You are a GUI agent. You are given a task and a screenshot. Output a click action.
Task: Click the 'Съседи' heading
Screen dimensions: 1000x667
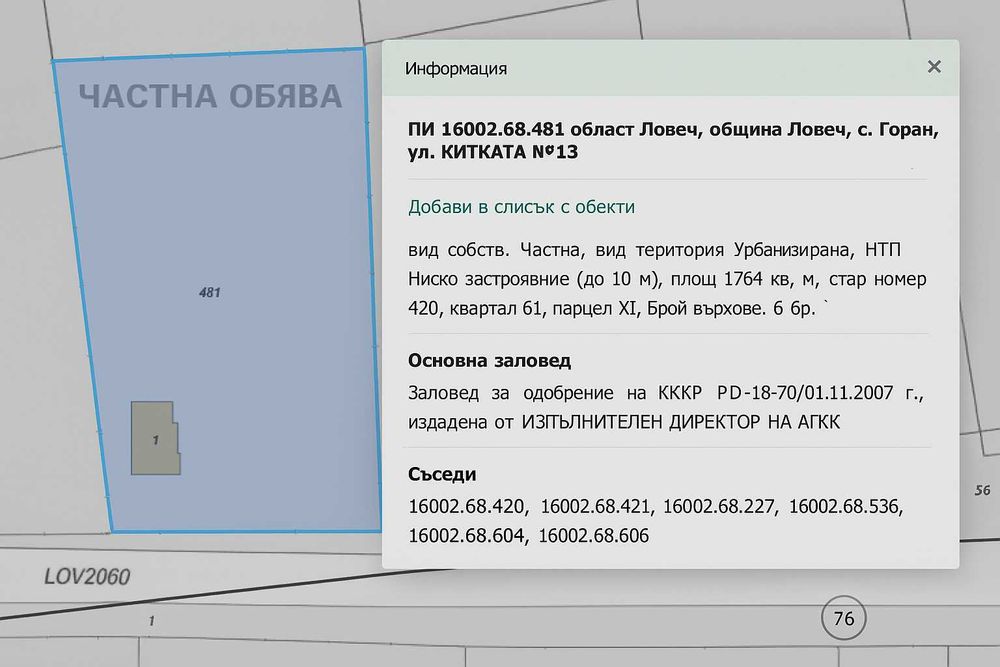[x=442, y=474]
